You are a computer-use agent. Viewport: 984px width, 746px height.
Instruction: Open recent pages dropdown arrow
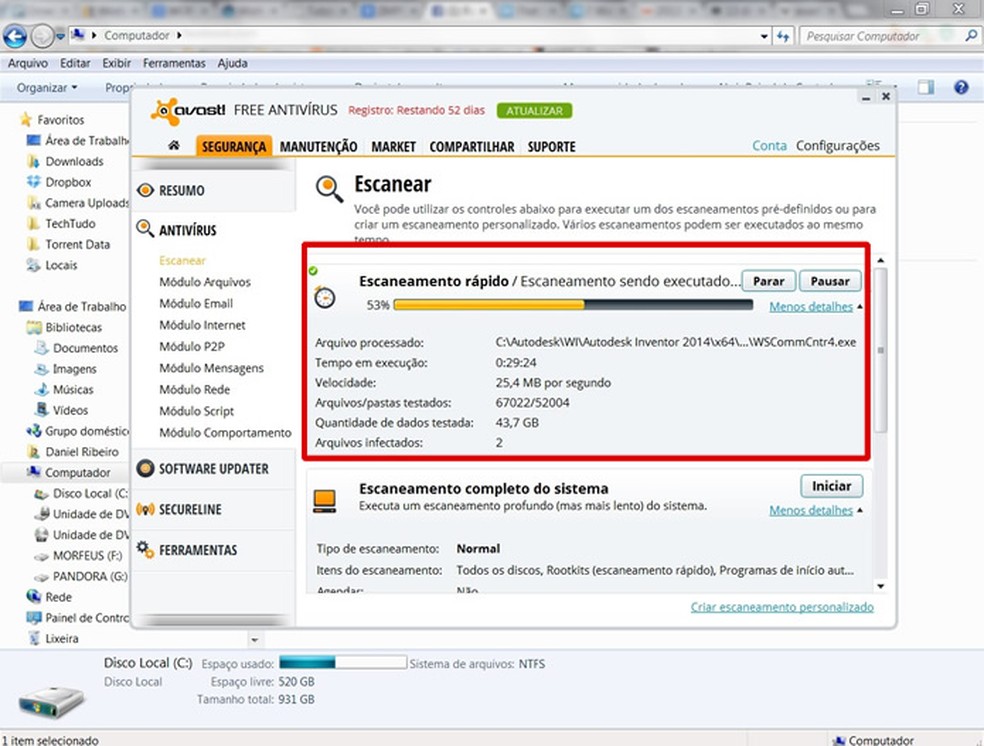[x=60, y=36]
